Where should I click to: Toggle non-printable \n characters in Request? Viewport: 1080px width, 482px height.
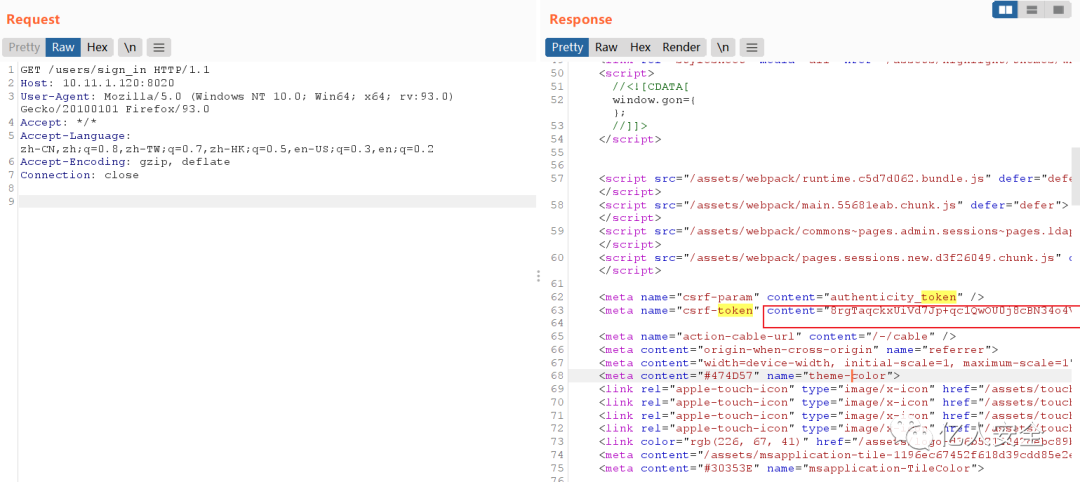129,48
